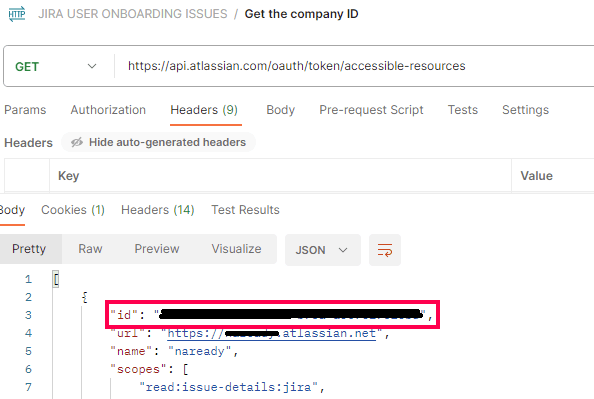Open the JIRA USER ONBOARDING ISSUES collection breadcrumb
594x399 pixels.
(x=133, y=14)
